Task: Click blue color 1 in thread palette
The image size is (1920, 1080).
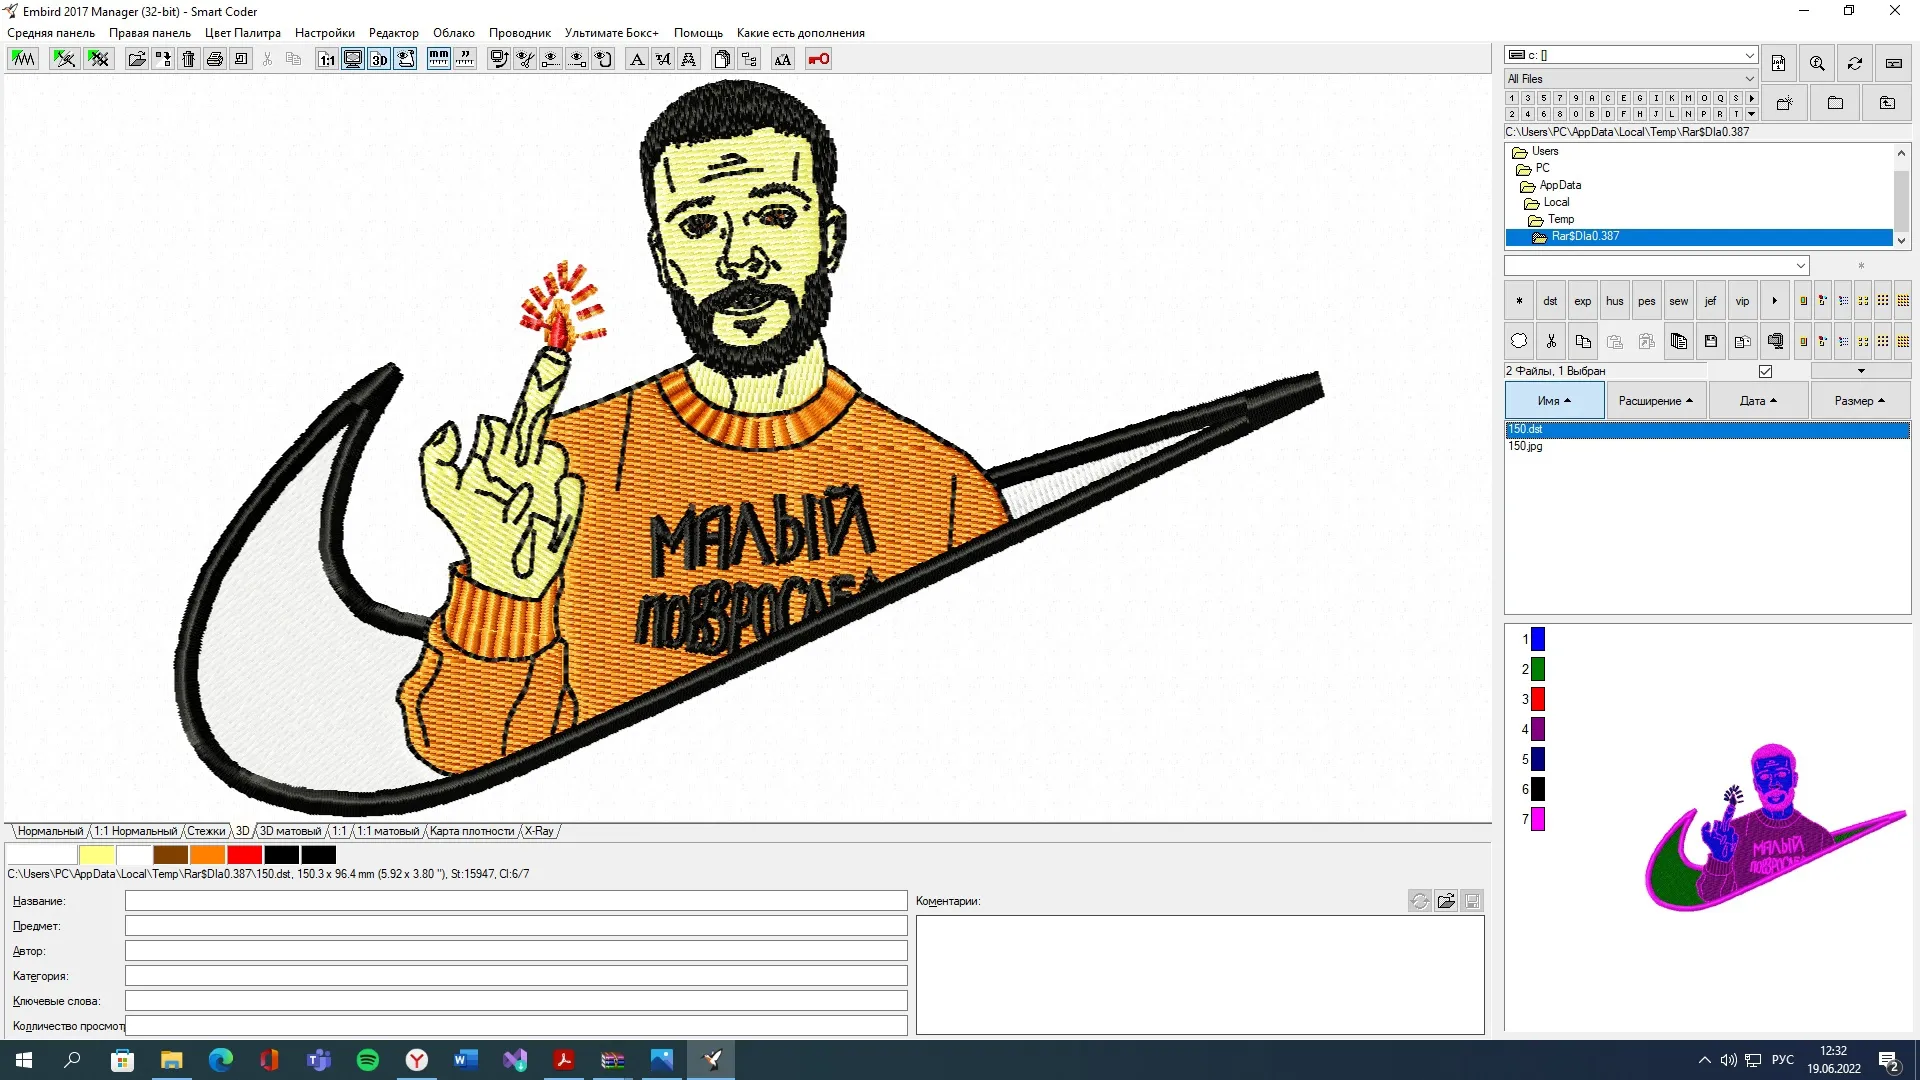Action: coord(1538,639)
